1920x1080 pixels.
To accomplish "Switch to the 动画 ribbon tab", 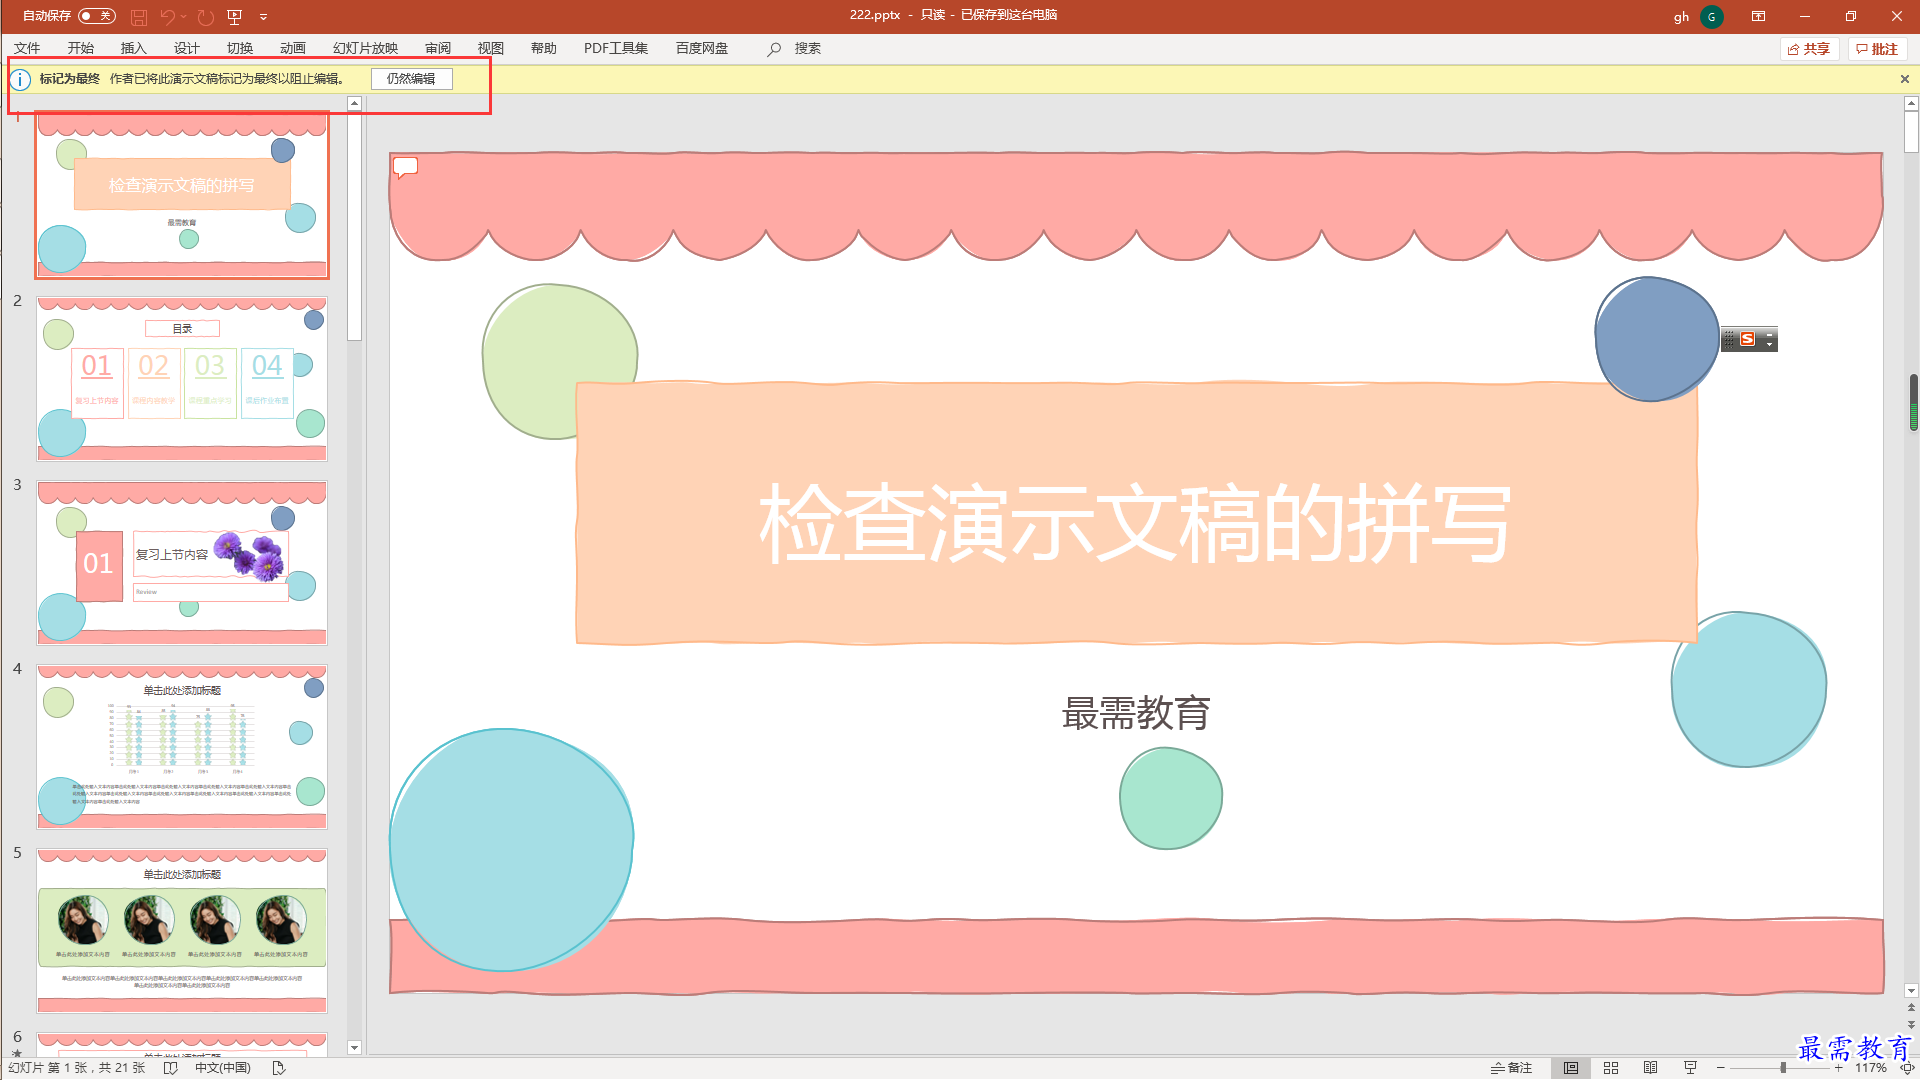I will (293, 48).
